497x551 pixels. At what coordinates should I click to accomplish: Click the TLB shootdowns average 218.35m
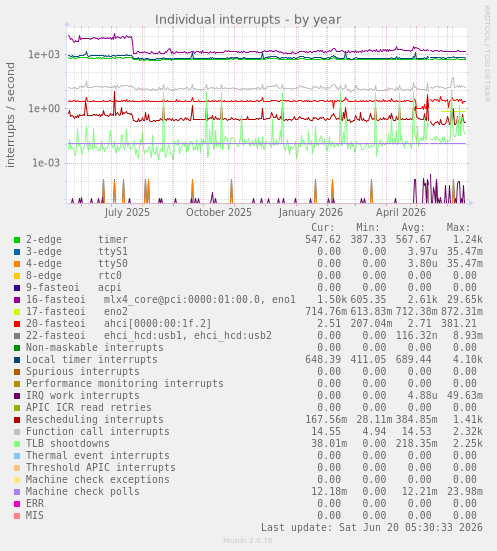417,443
